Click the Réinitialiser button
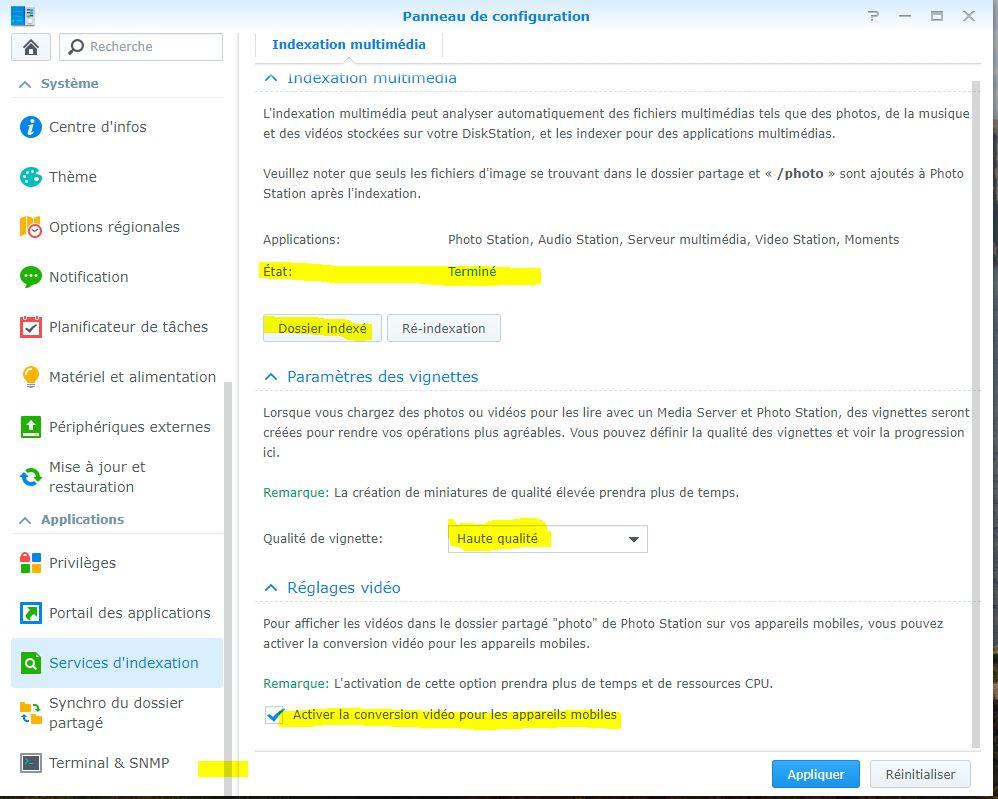This screenshot has width=998, height=799. 920,774
